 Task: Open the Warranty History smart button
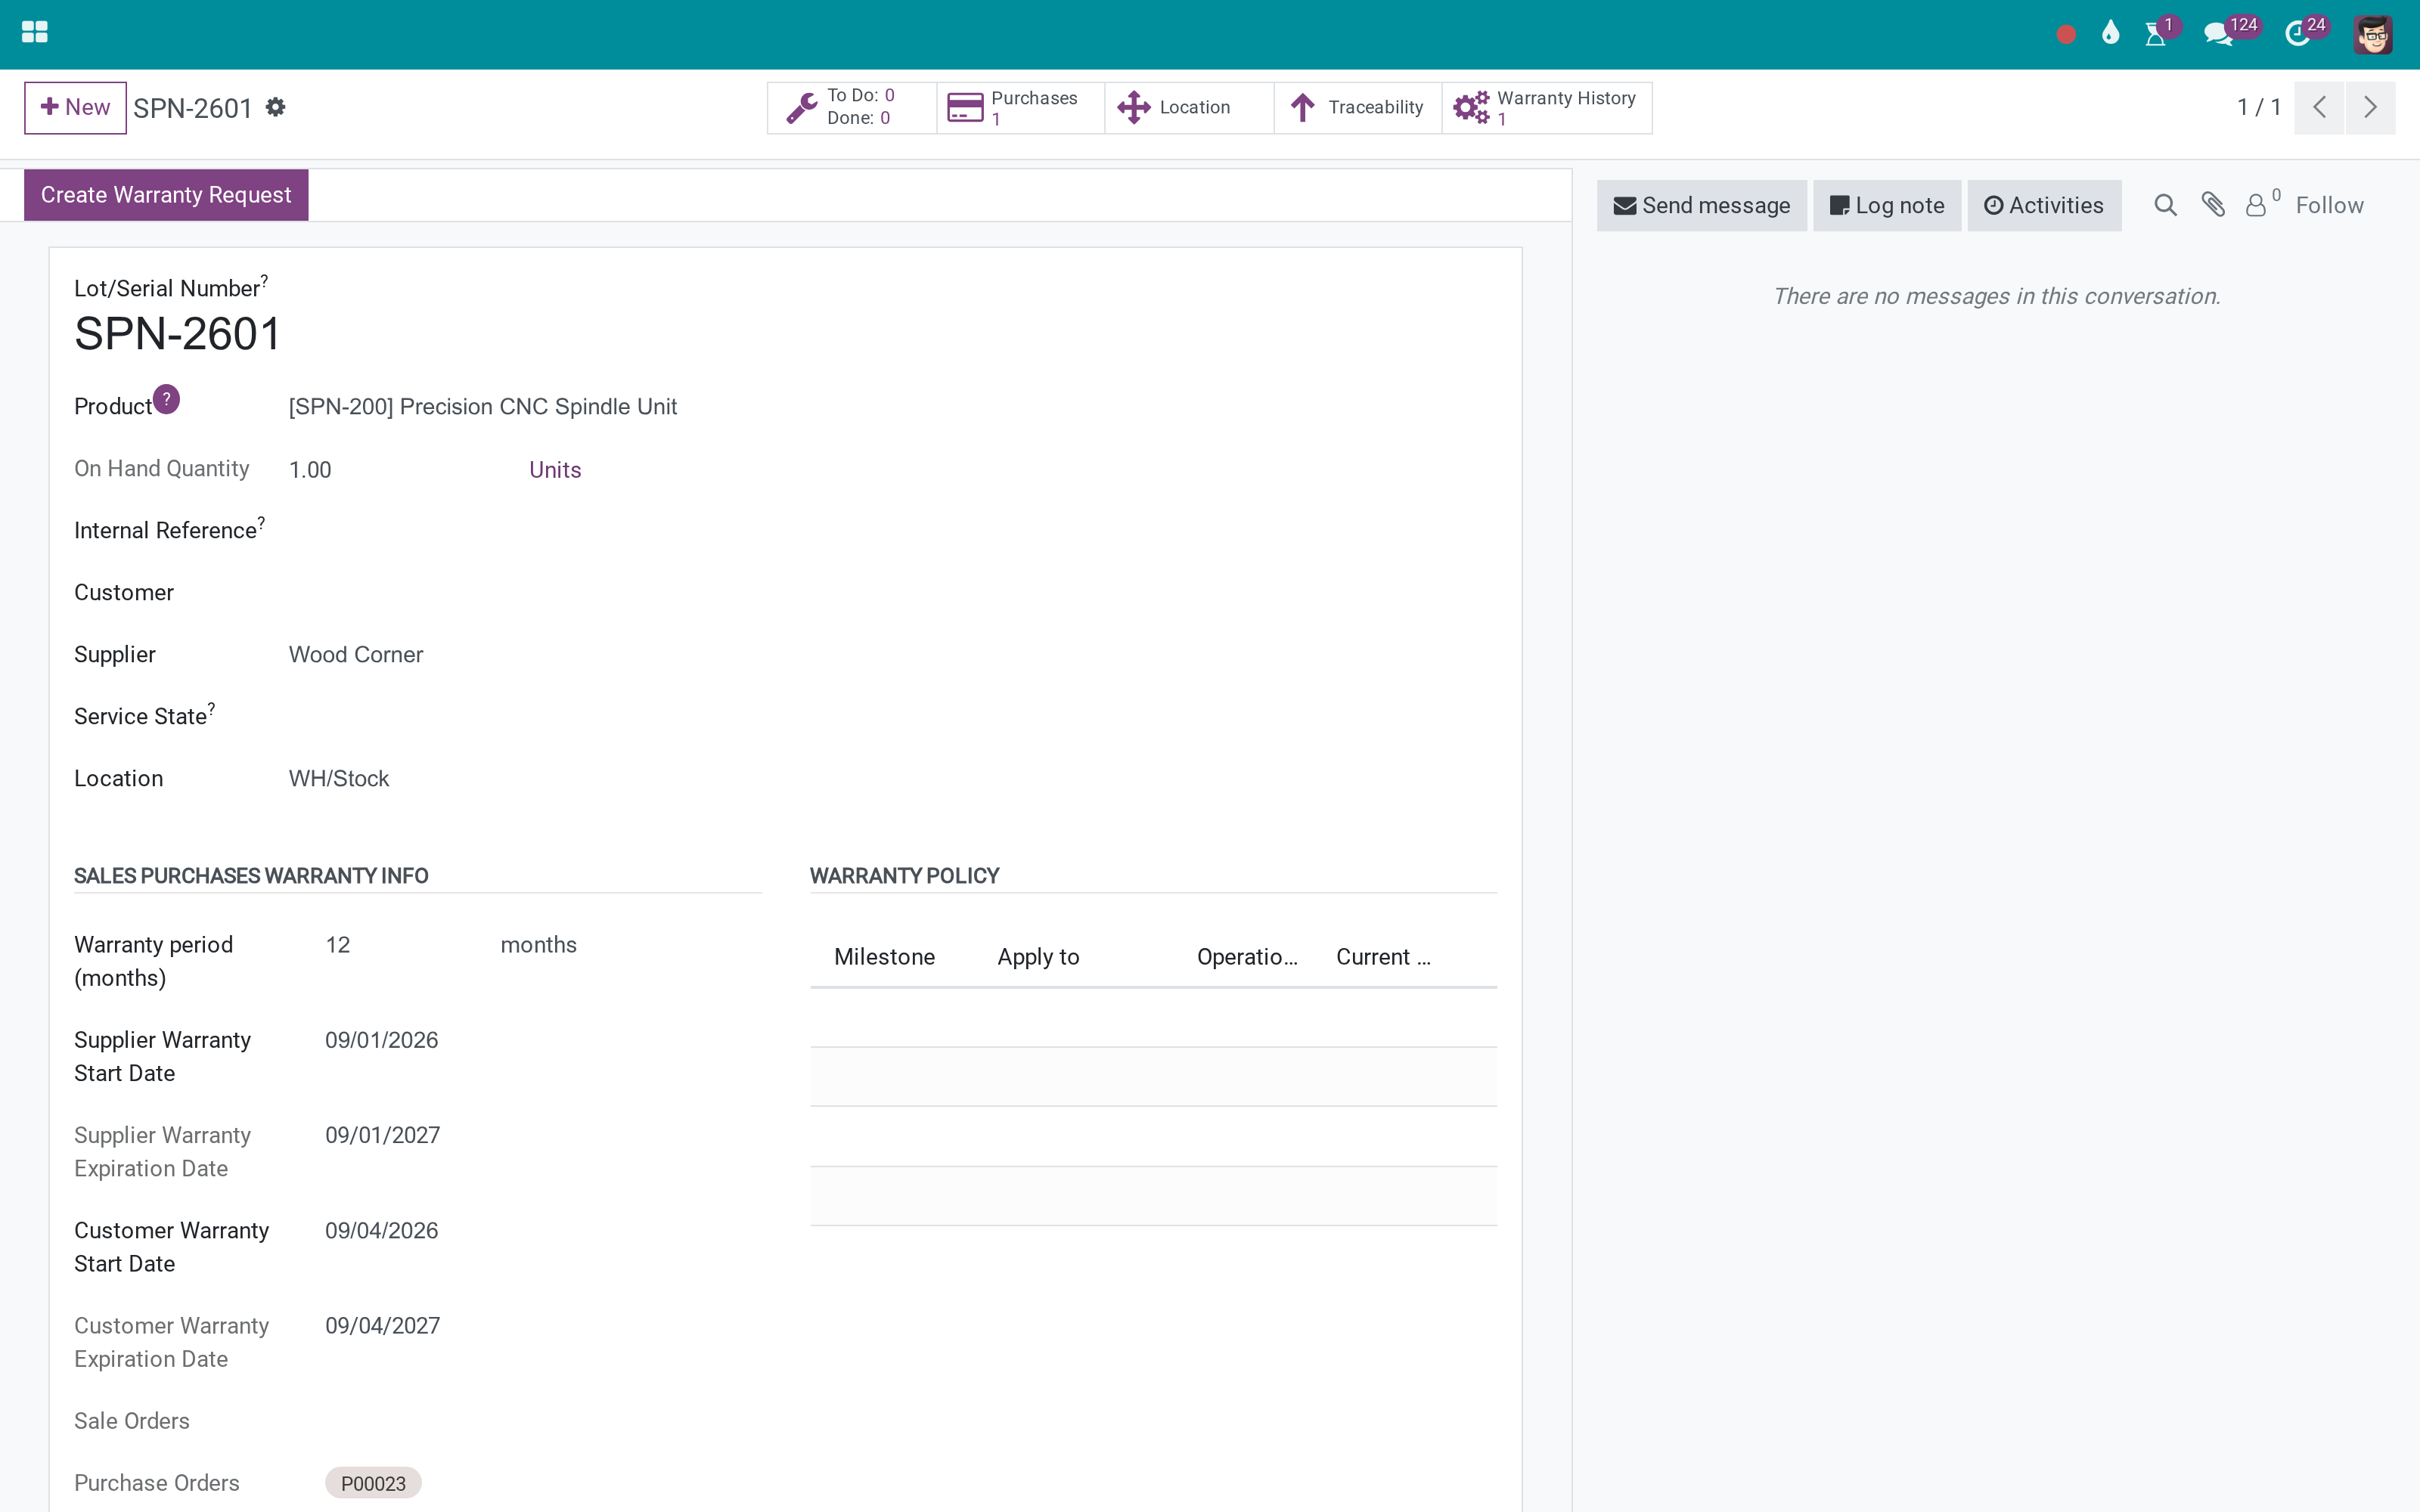pos(1547,107)
